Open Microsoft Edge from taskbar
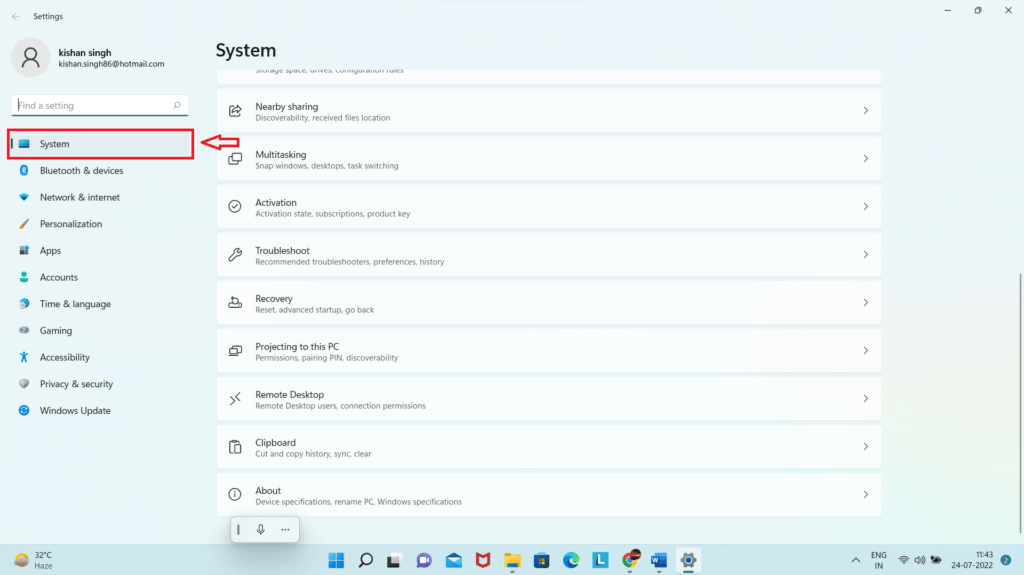Image resolution: width=1024 pixels, height=575 pixels. coord(571,560)
